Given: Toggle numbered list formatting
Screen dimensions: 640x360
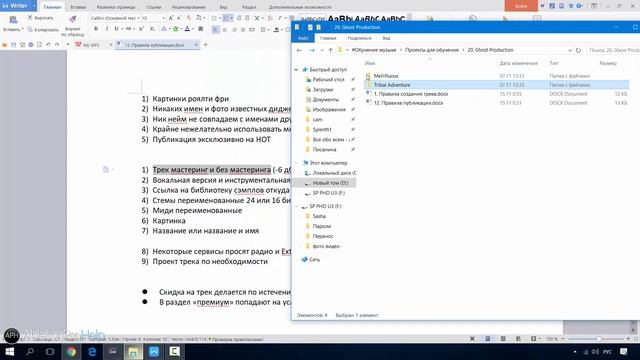Looking at the screenshot, I should click(x=227, y=18).
